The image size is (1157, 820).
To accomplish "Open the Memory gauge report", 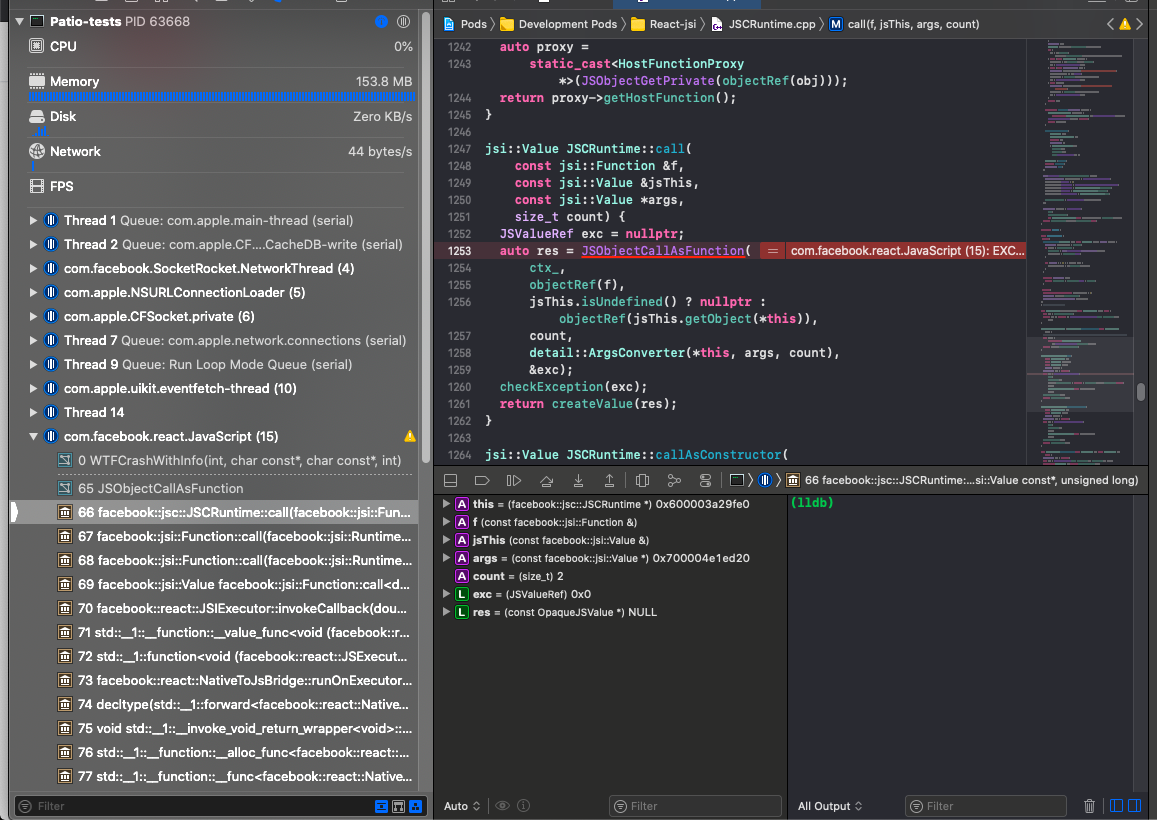I will click(220, 81).
